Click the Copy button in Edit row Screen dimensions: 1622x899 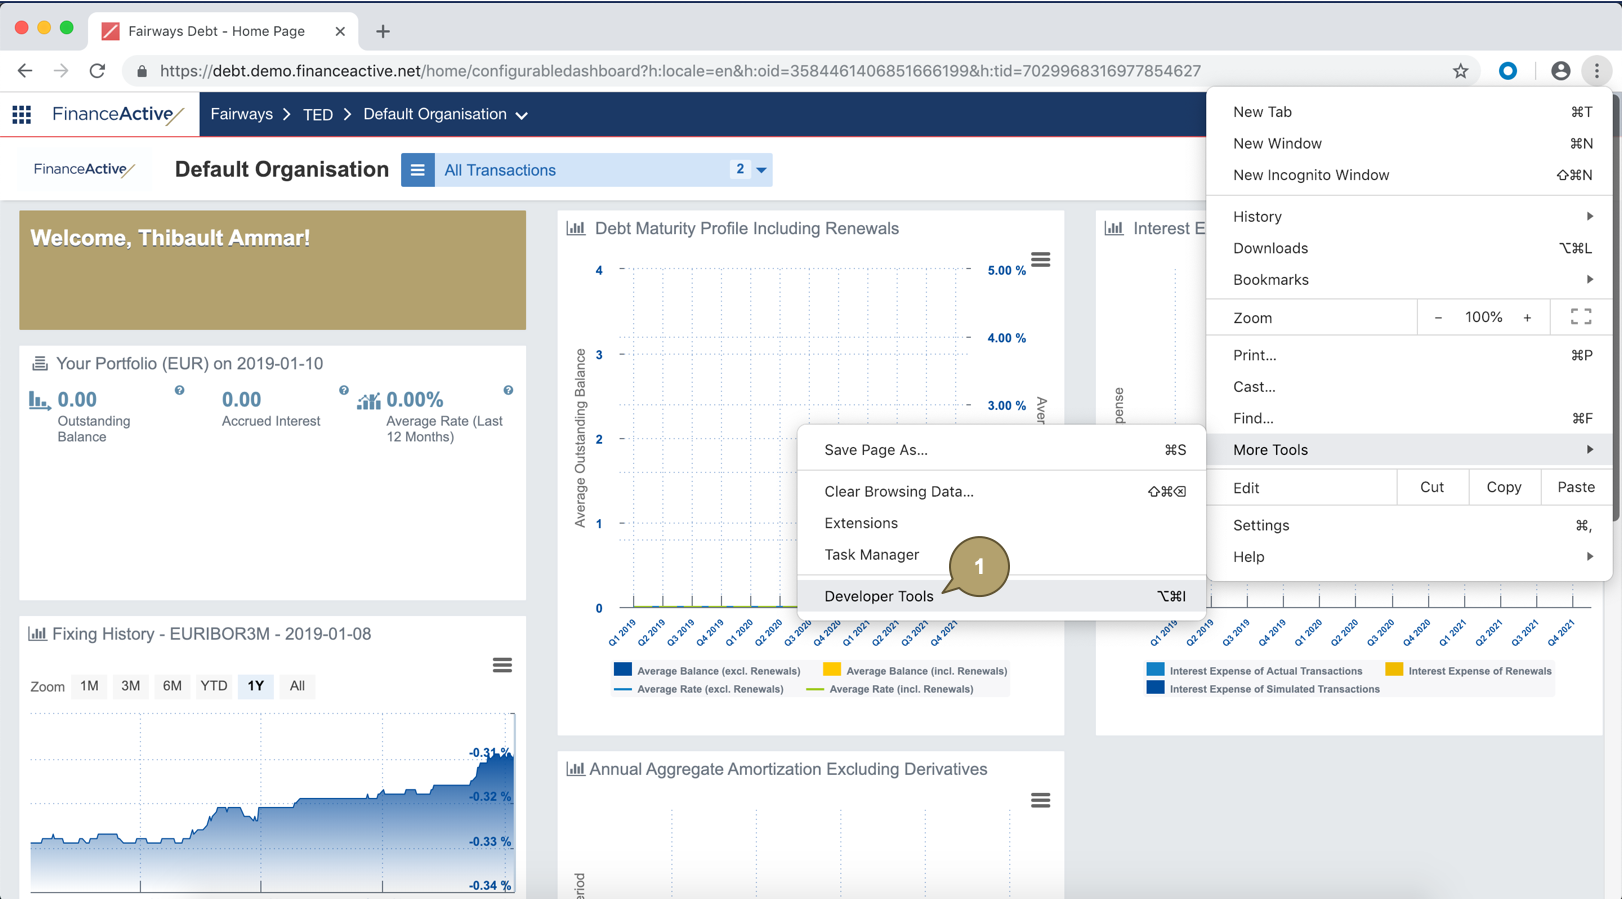[1503, 487]
